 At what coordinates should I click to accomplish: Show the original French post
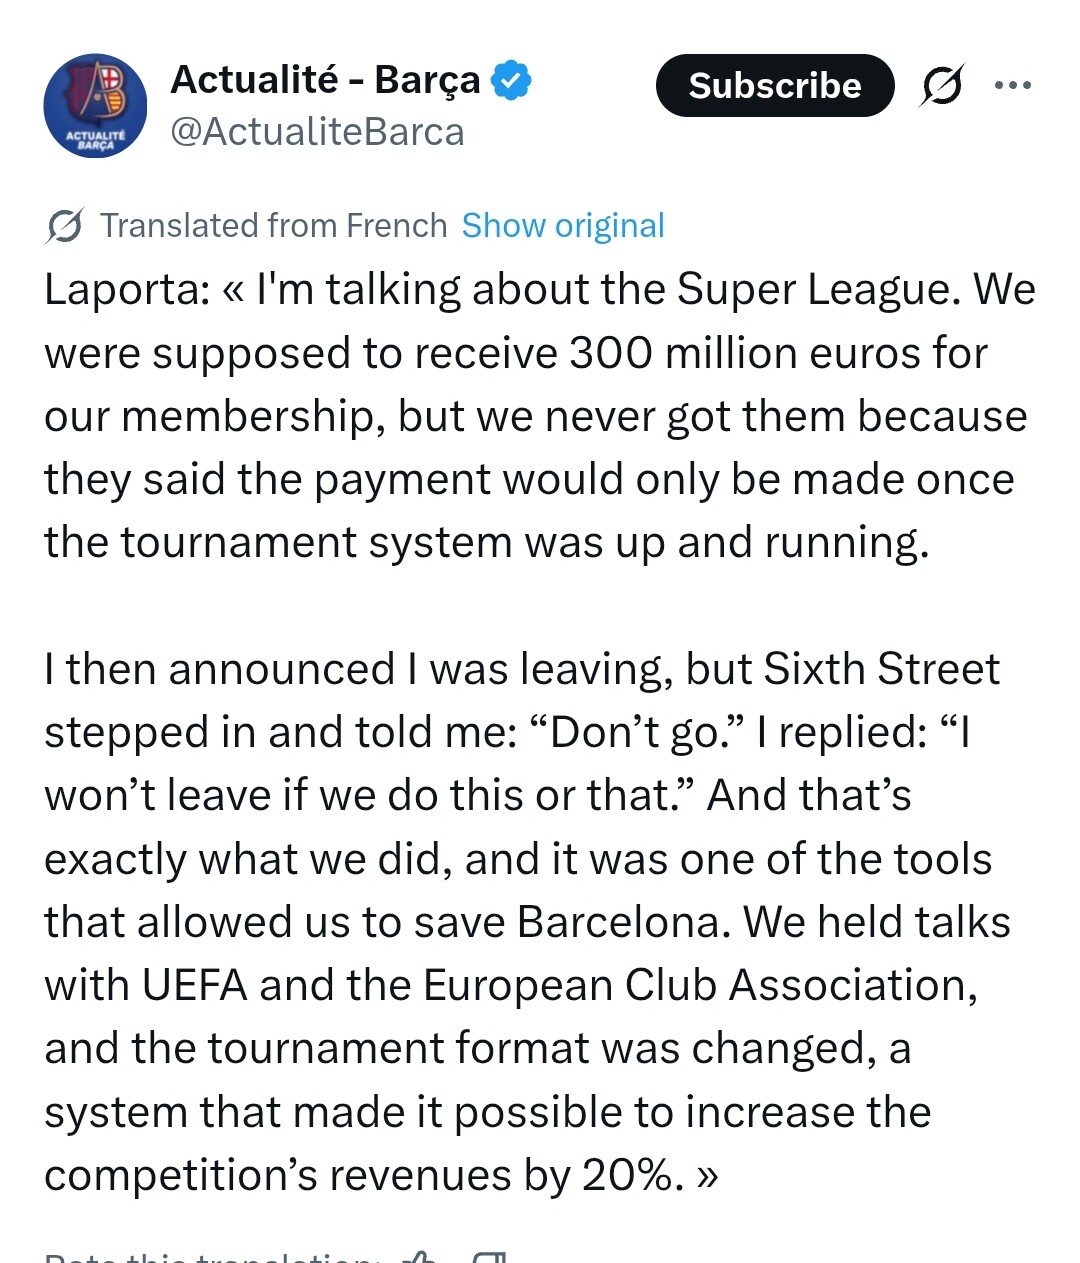pyautogui.click(x=563, y=226)
